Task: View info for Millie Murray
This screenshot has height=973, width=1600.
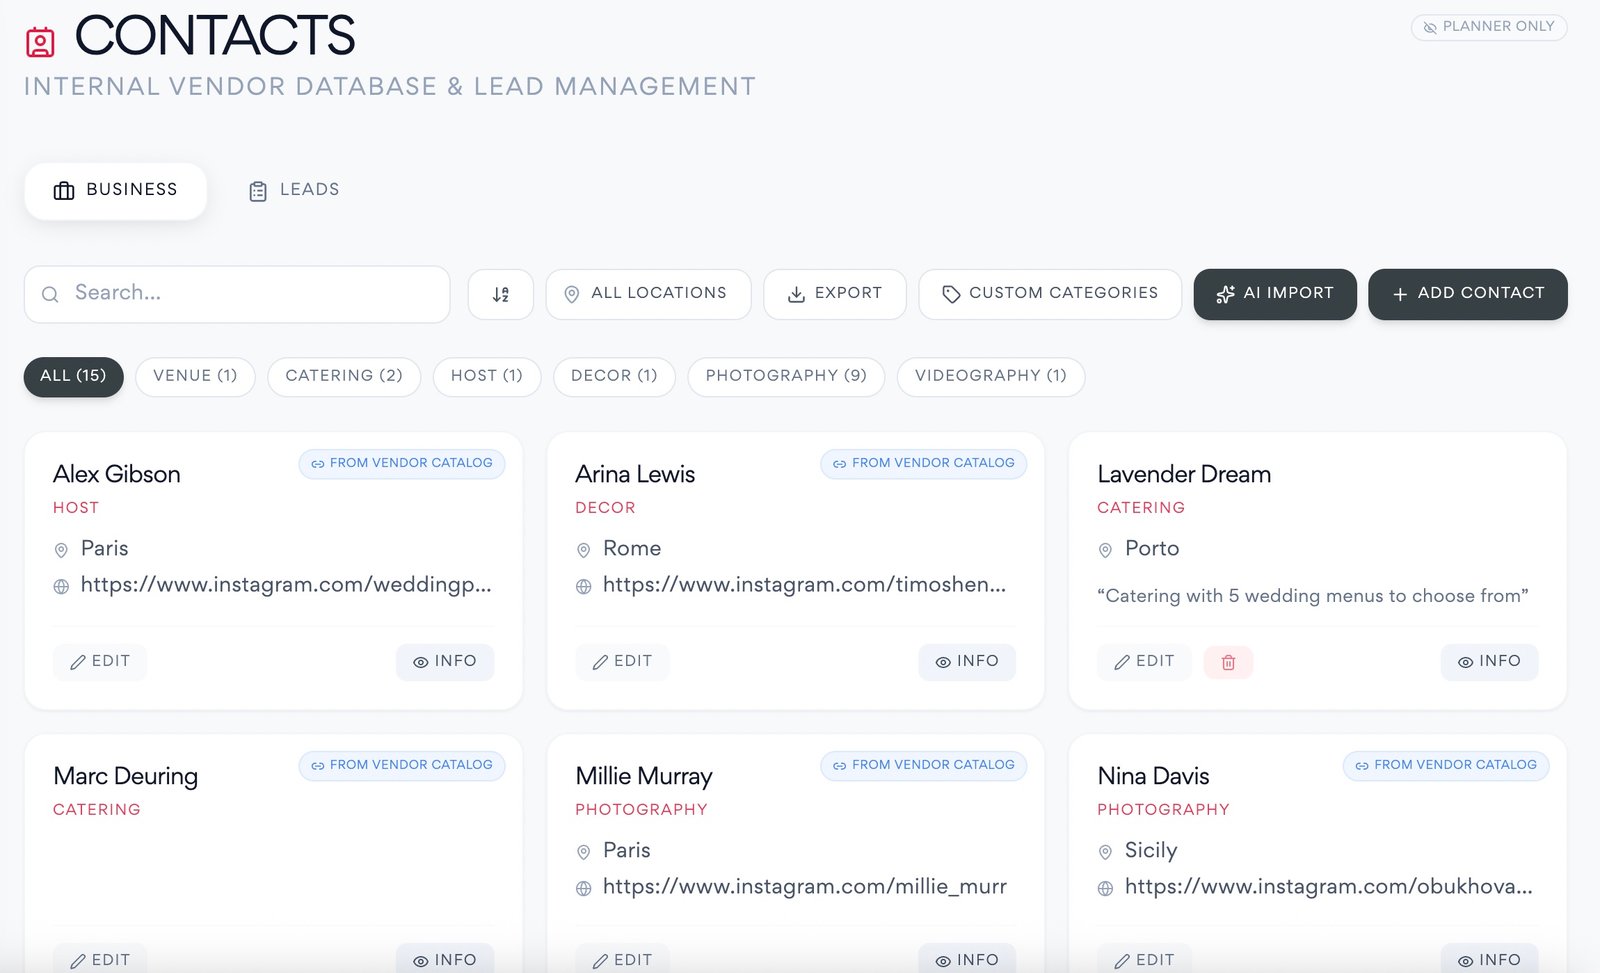Action: 967,959
